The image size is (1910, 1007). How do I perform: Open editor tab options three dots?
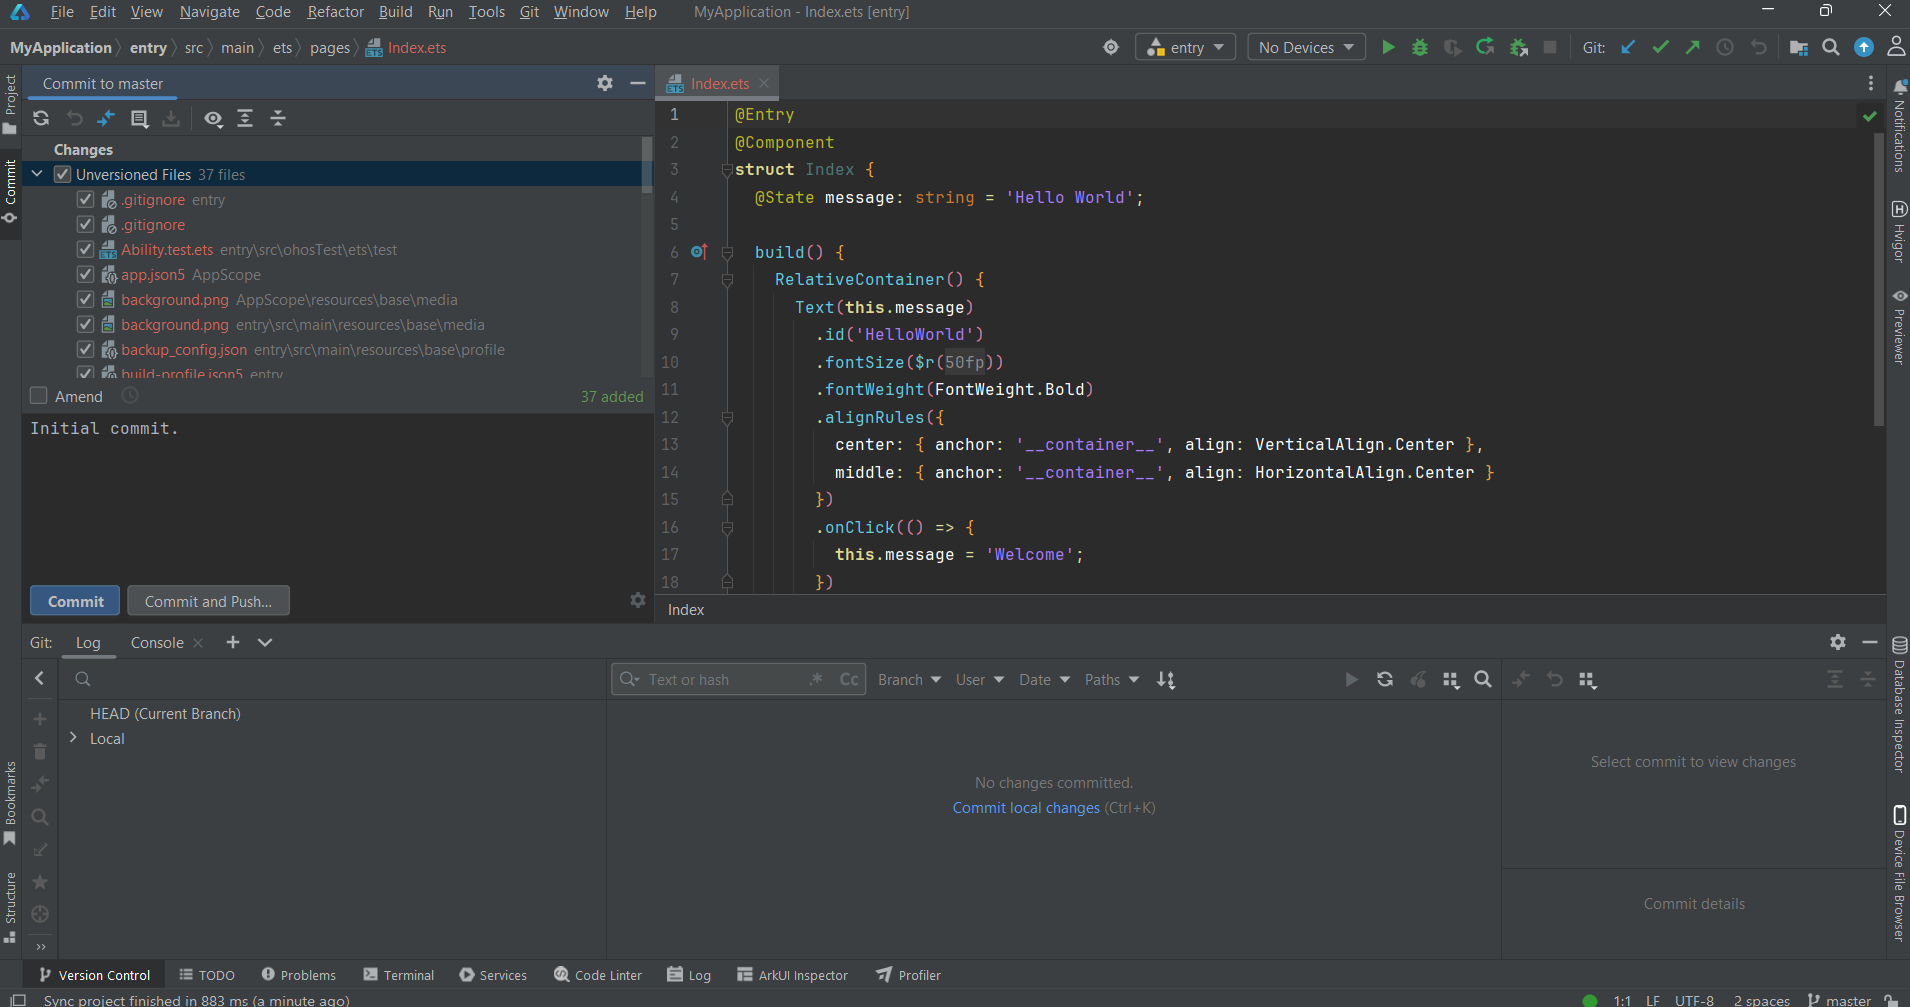[1871, 83]
